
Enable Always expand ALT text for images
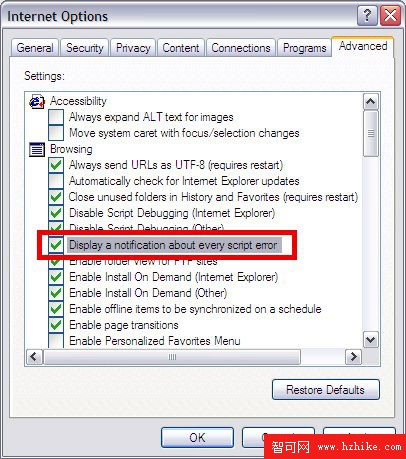point(56,117)
